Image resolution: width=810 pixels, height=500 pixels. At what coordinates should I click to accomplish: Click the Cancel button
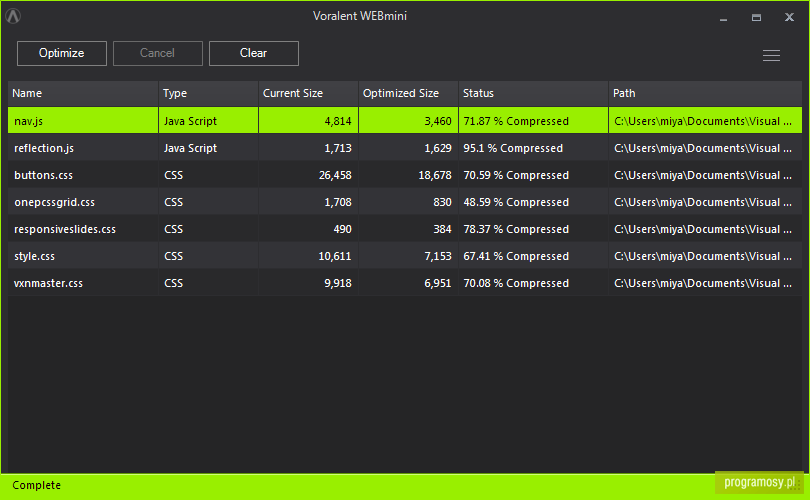coord(158,53)
